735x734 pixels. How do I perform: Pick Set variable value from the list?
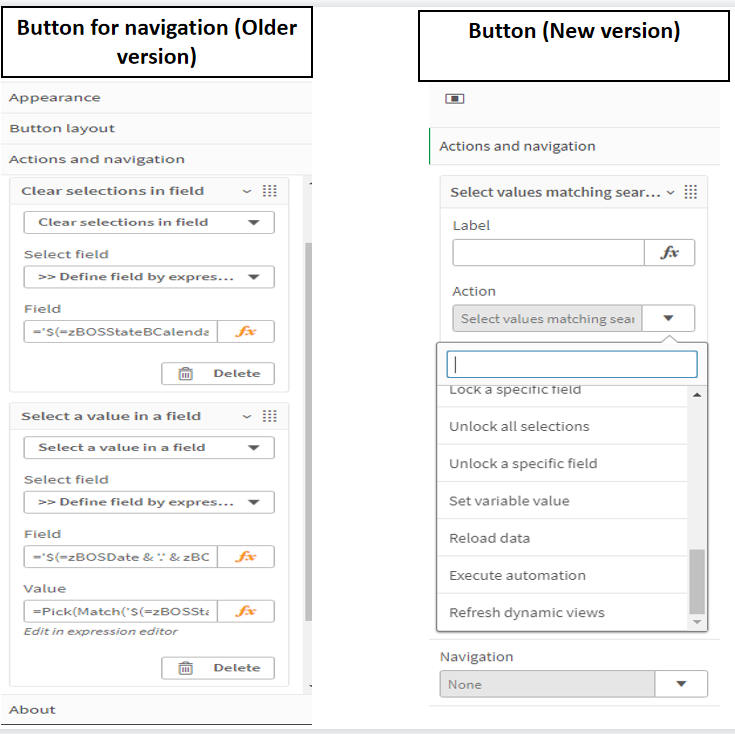[508, 501]
